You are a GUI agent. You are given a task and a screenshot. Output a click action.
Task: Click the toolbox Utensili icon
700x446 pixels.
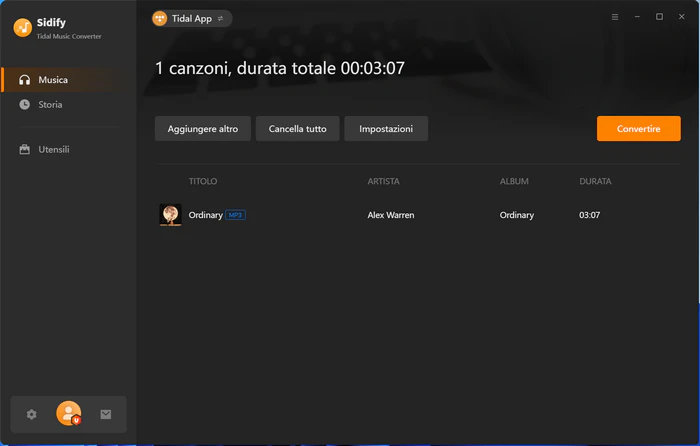click(25, 150)
